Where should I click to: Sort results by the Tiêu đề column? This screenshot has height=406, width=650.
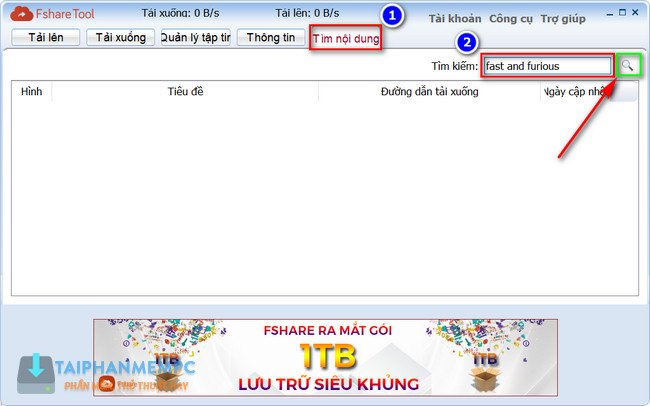coord(185,92)
